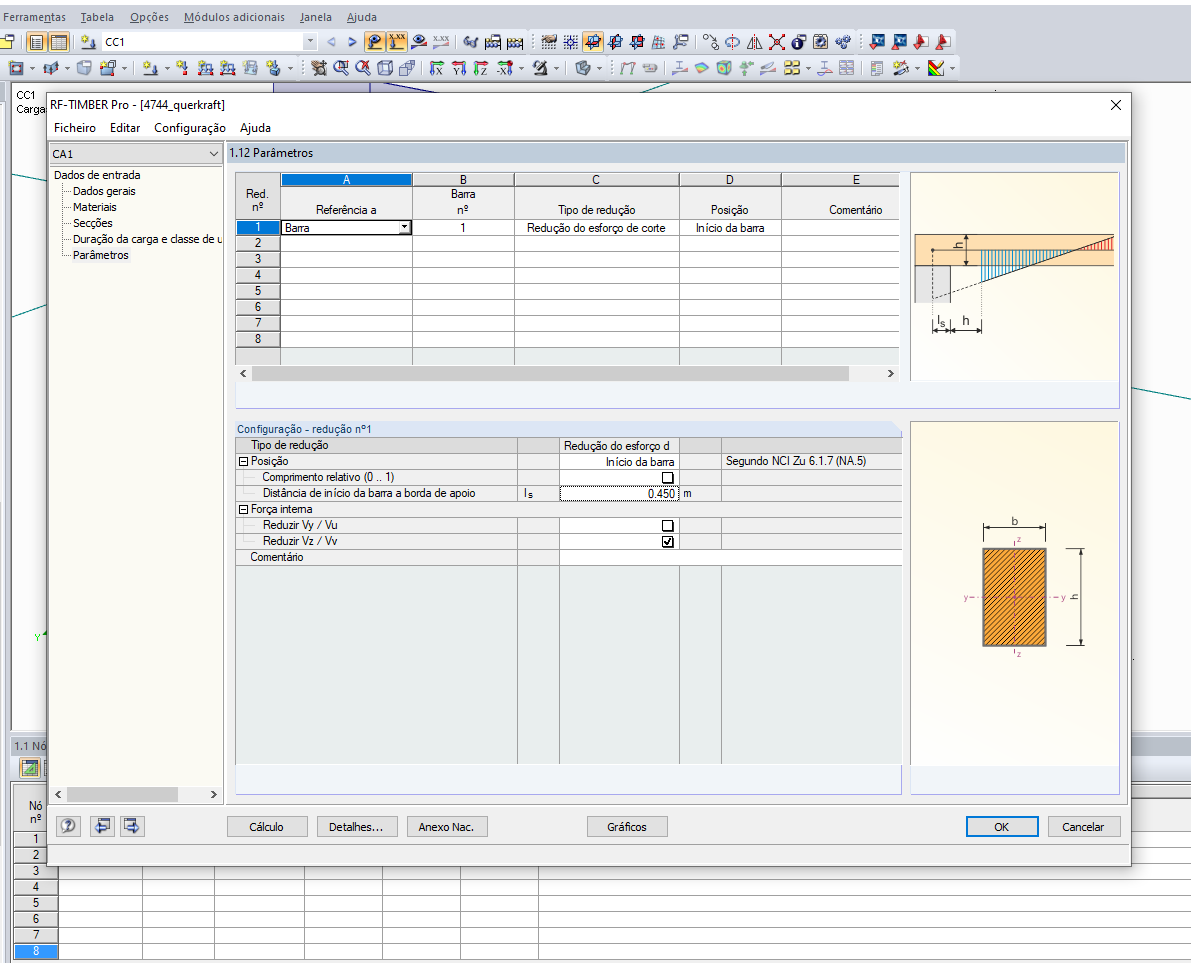This screenshot has width=1191, height=963.
Task: Select Secções in the tree
Action: pyautogui.click(x=93, y=223)
